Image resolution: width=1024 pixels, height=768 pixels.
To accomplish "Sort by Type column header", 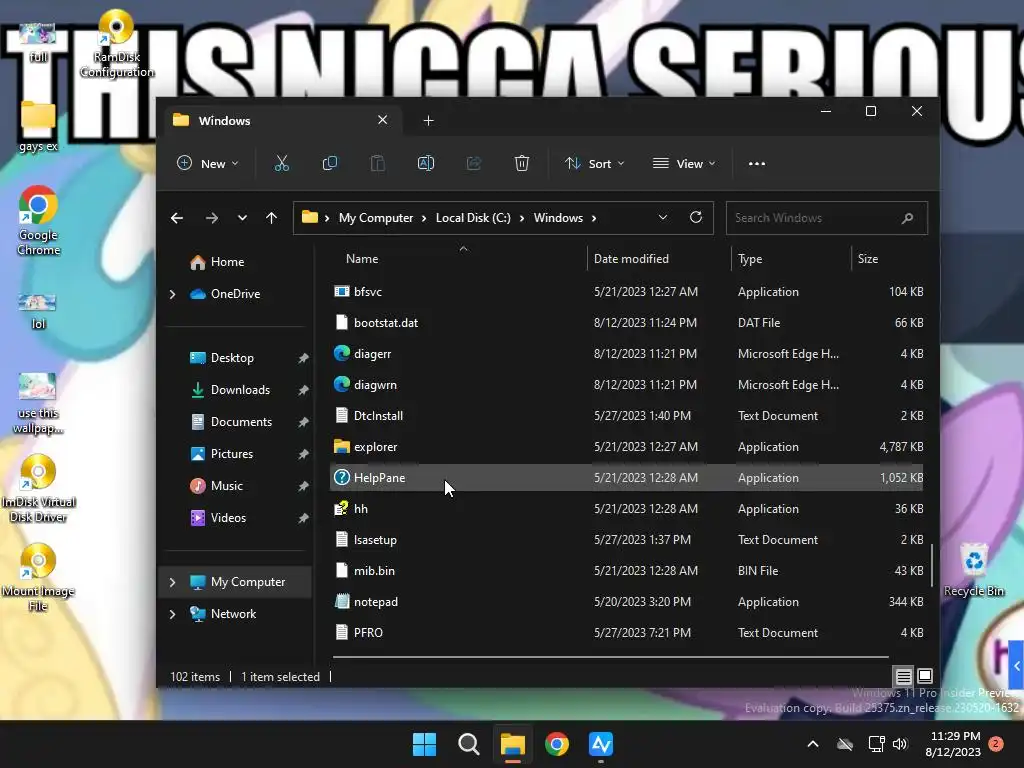I will (x=750, y=259).
